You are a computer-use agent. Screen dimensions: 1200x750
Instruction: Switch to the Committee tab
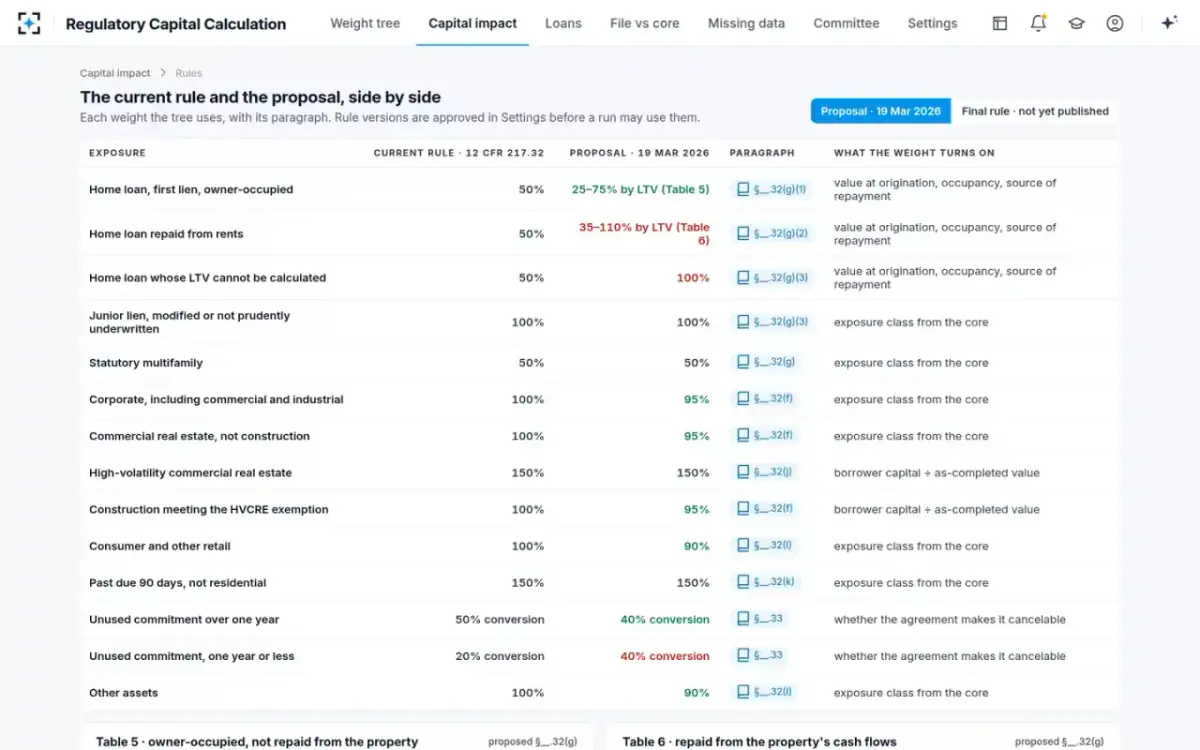click(846, 23)
